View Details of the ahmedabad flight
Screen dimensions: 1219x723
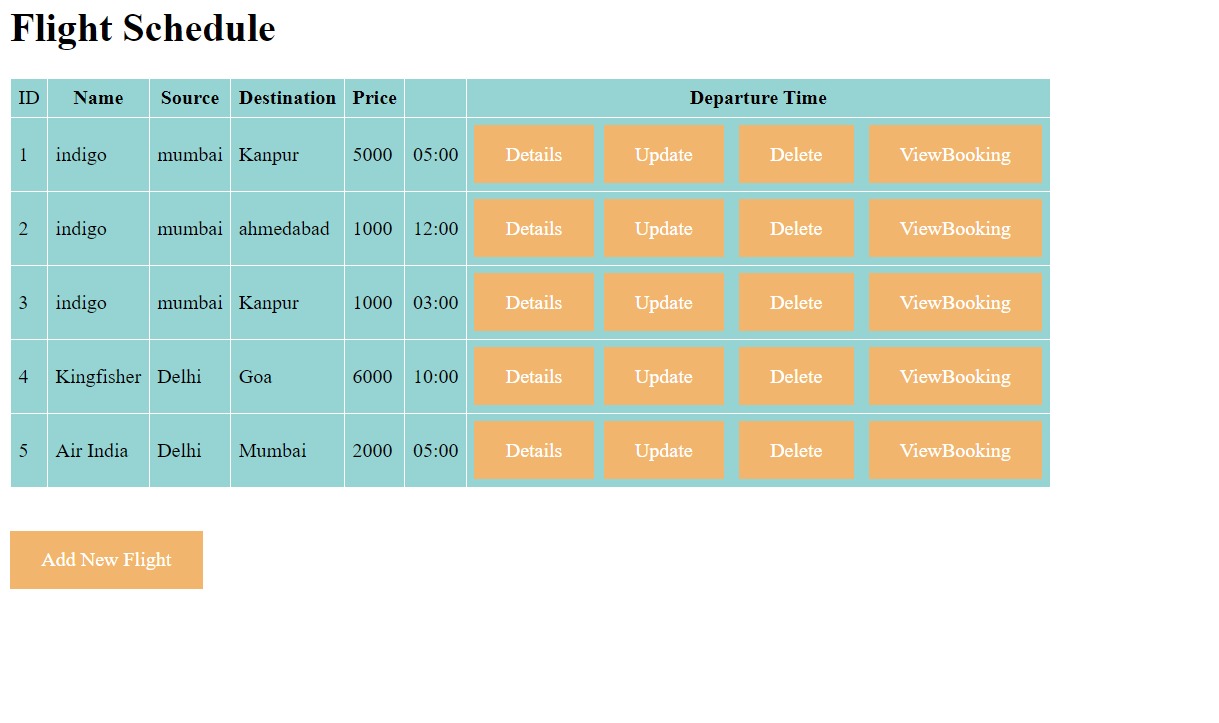(533, 228)
